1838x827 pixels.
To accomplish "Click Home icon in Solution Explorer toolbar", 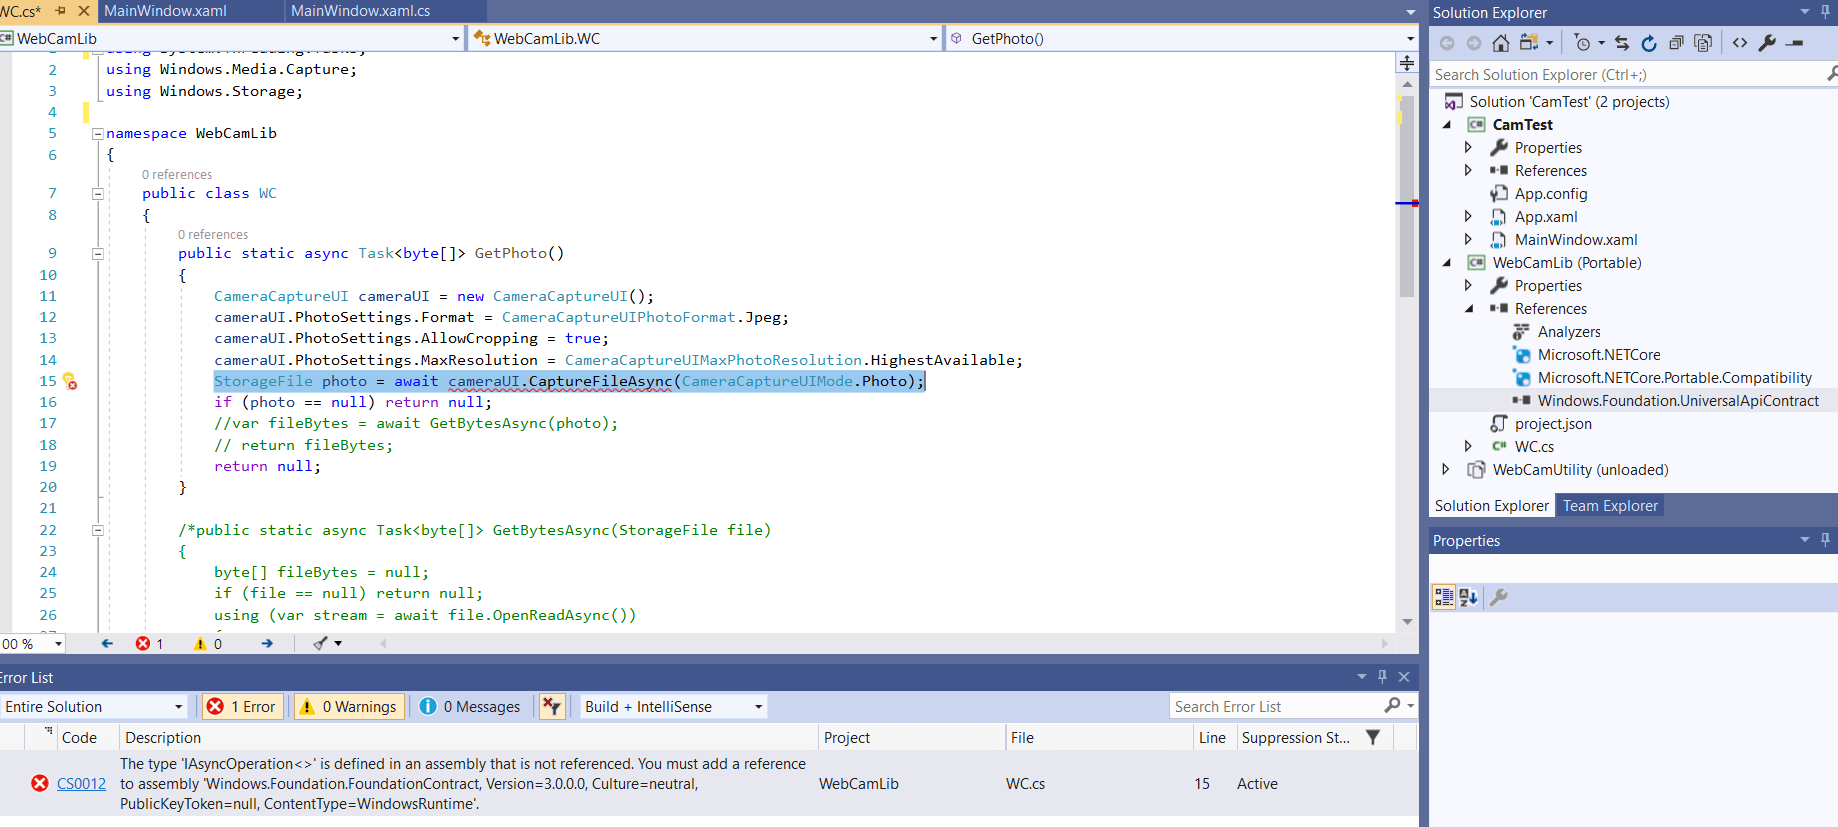I will pos(1500,43).
